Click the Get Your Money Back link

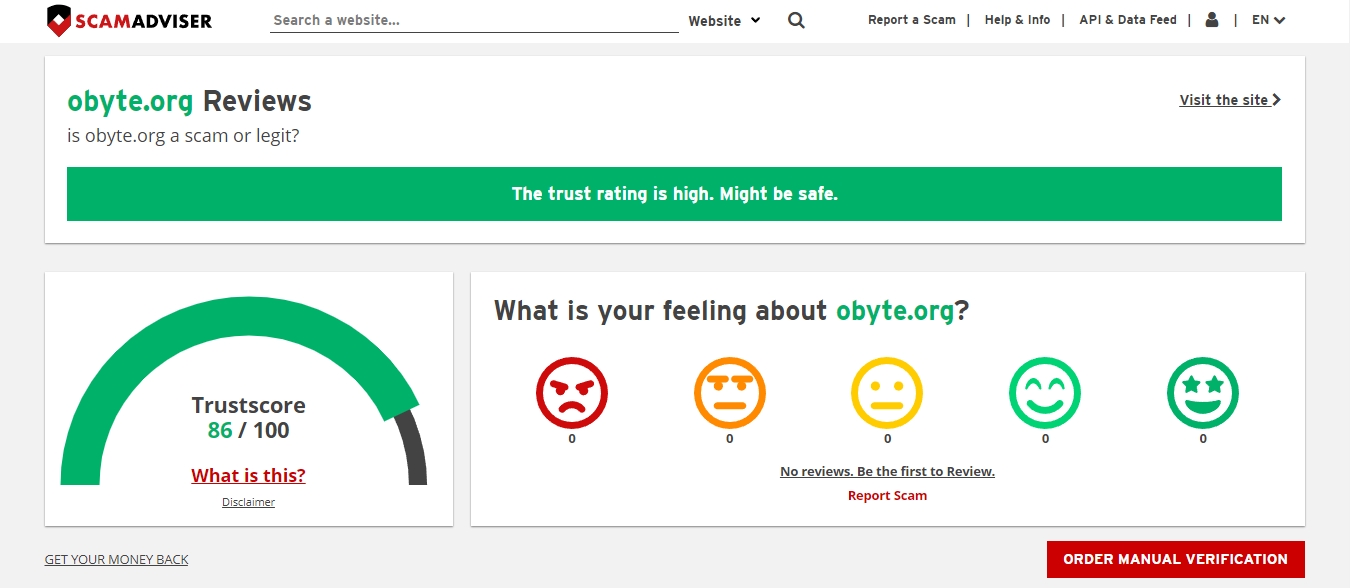pyautogui.click(x=116, y=560)
